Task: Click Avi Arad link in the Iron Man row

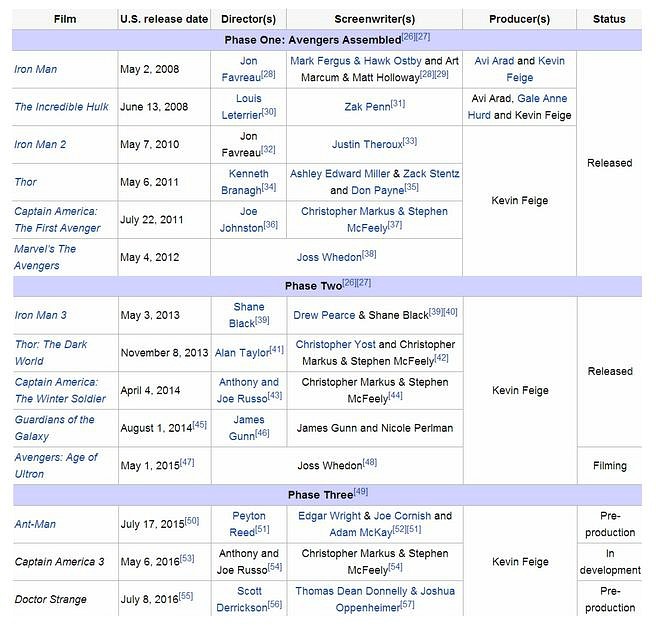Action: pyautogui.click(x=494, y=61)
